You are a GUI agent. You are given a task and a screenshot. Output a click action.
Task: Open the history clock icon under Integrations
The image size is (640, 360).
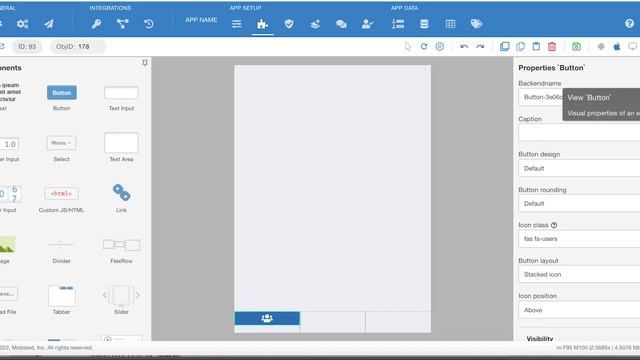(149, 24)
